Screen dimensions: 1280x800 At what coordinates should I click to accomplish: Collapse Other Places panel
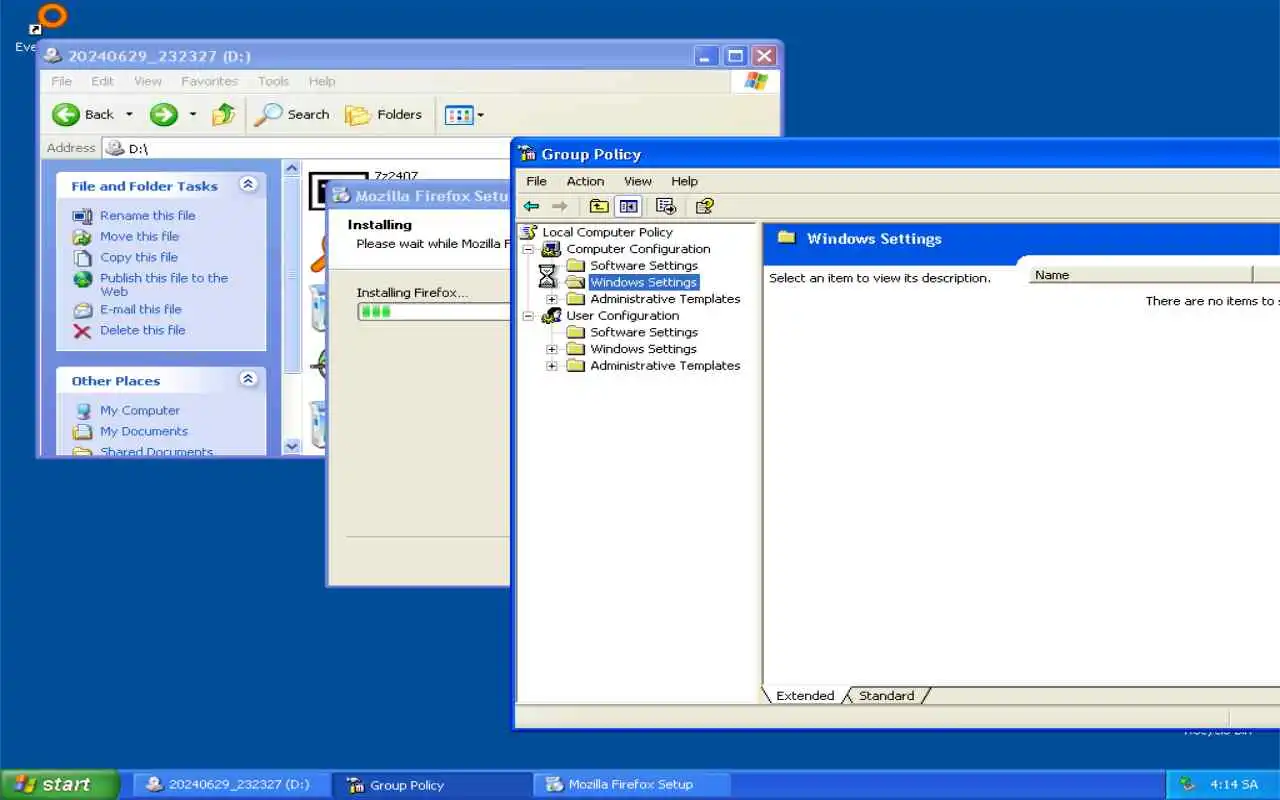tap(248, 380)
